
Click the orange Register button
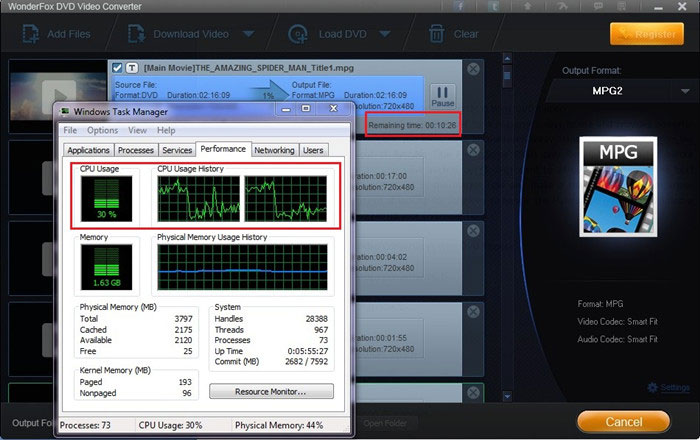[646, 34]
